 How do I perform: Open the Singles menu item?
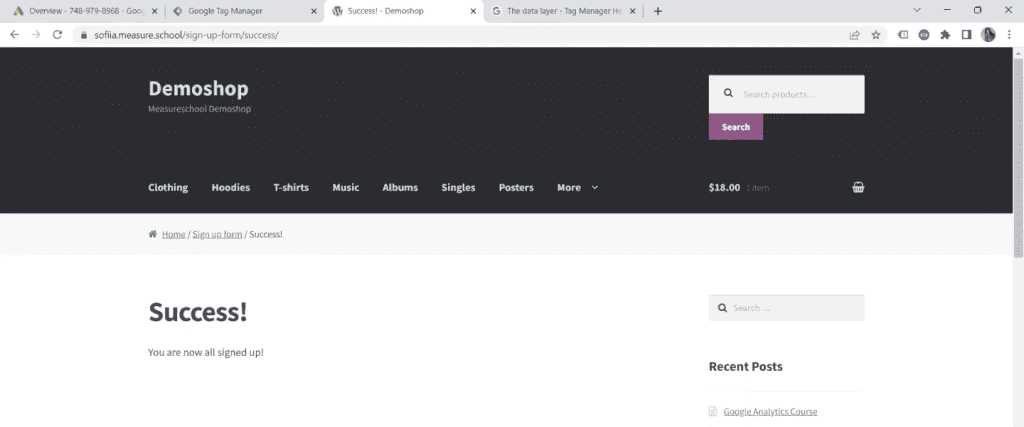(458, 187)
